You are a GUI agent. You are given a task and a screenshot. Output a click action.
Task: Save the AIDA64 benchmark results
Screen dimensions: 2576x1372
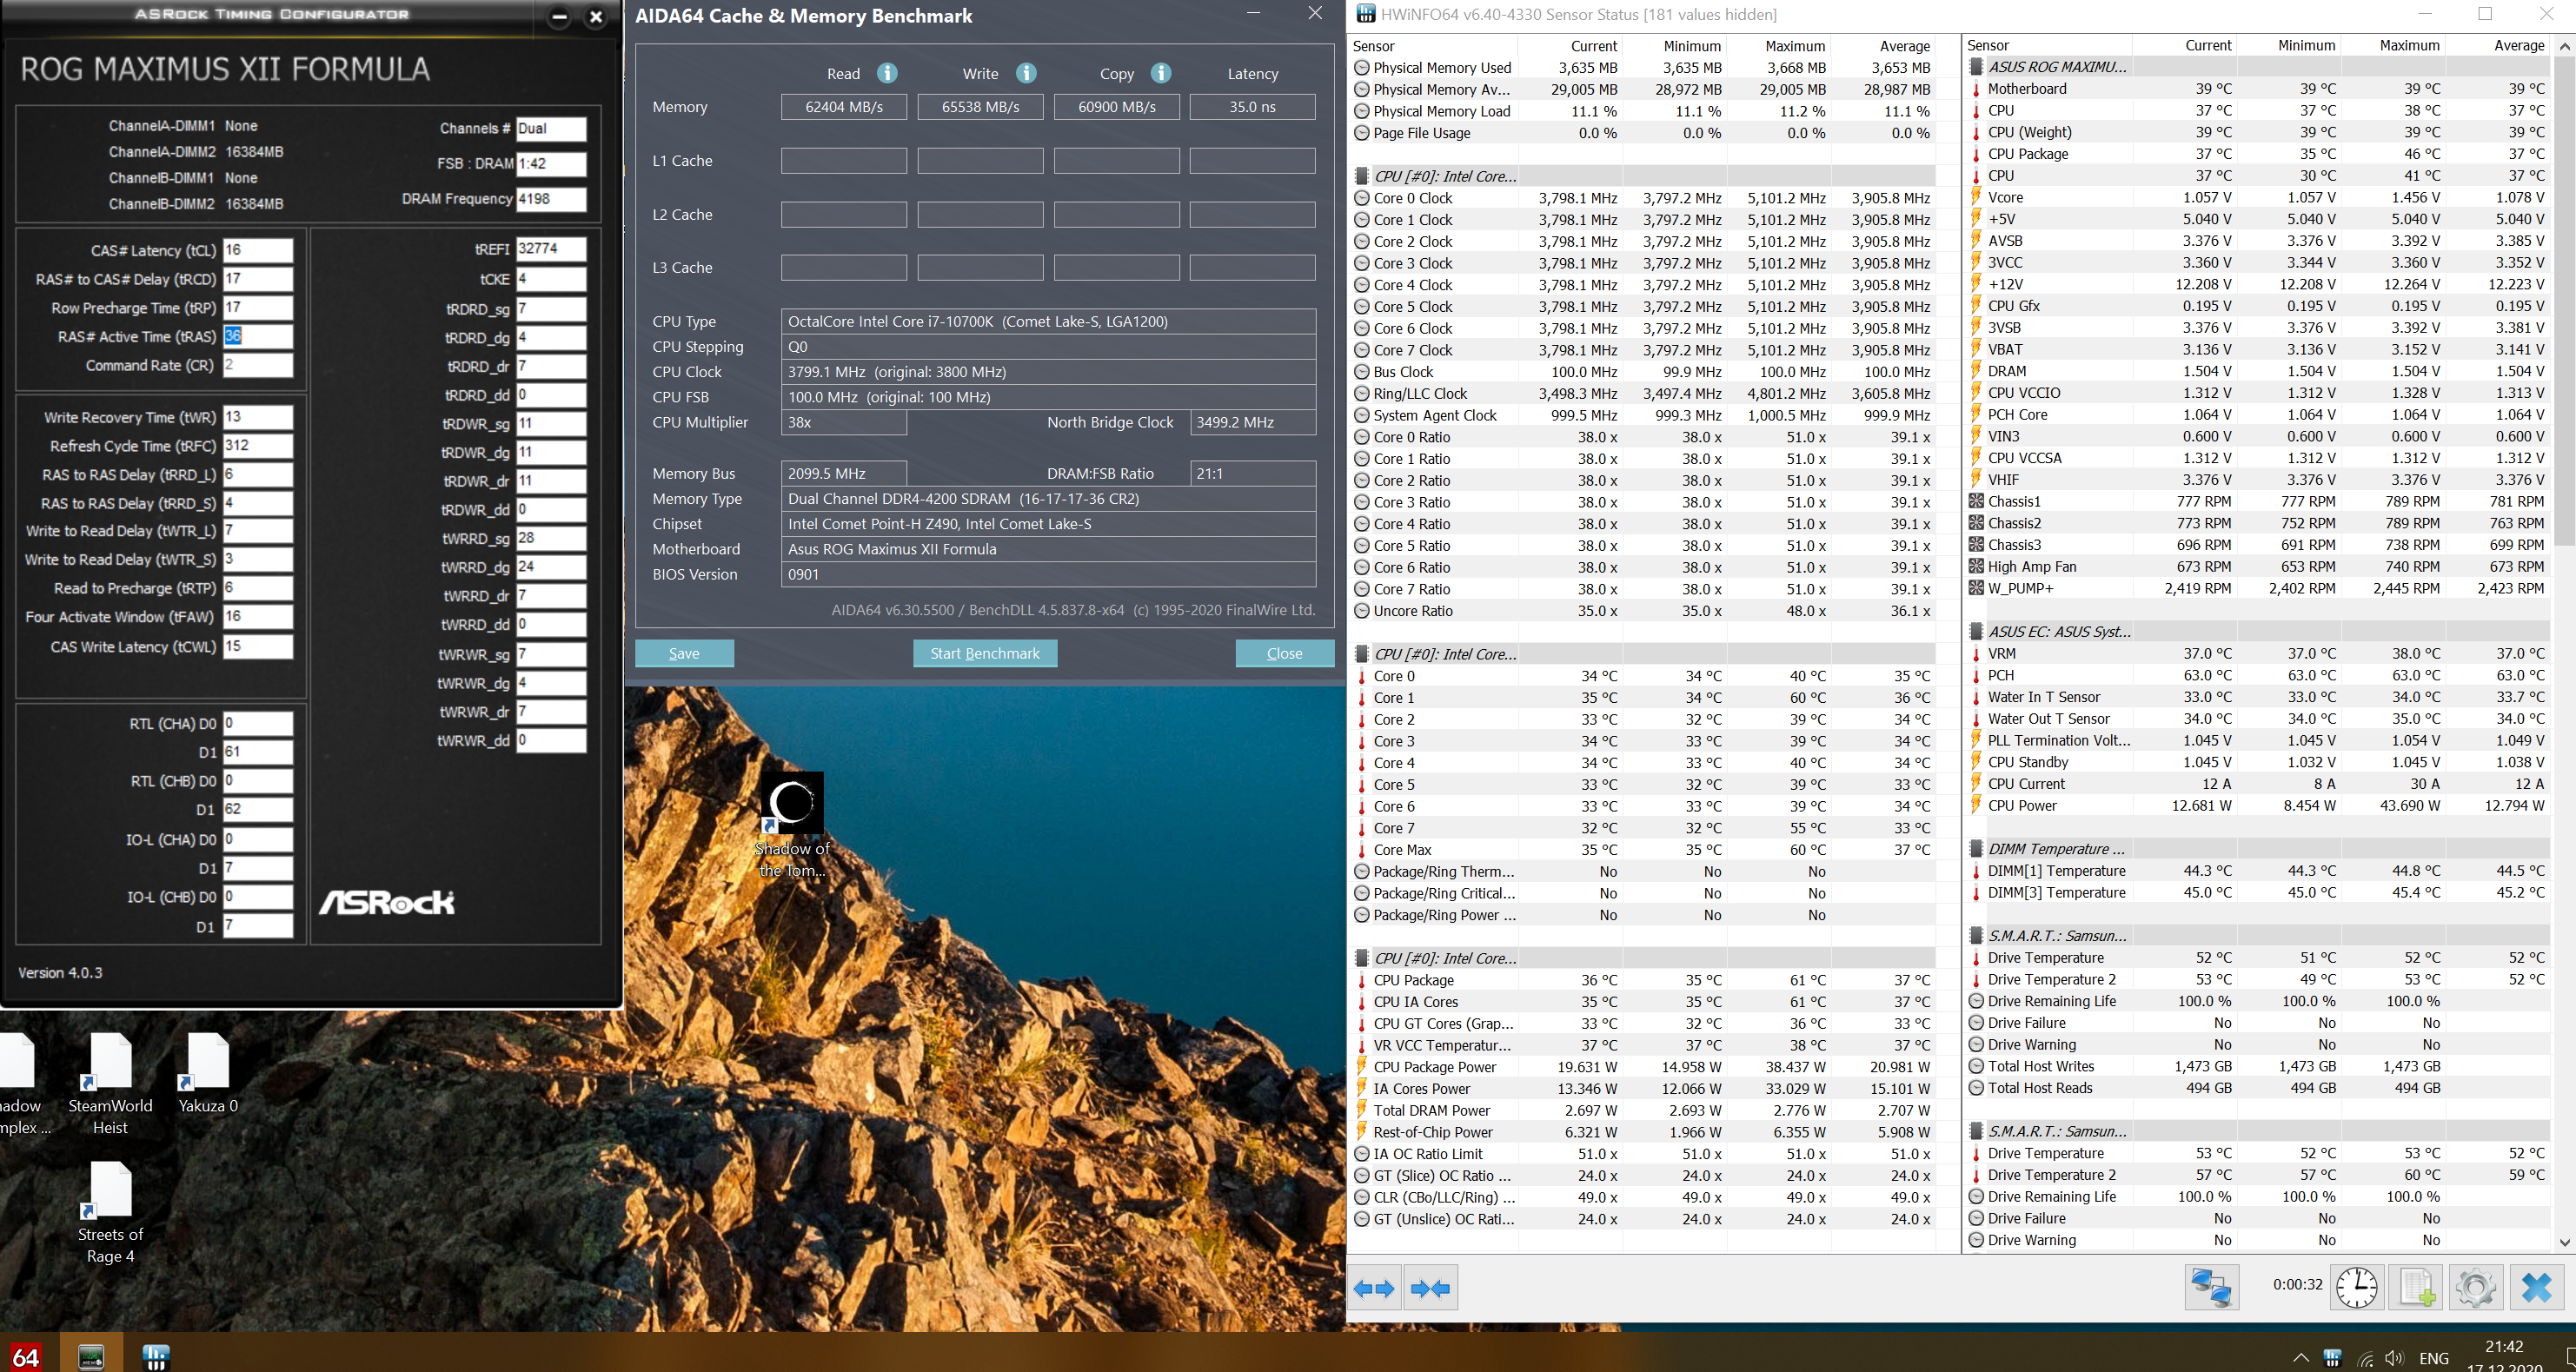click(x=684, y=653)
